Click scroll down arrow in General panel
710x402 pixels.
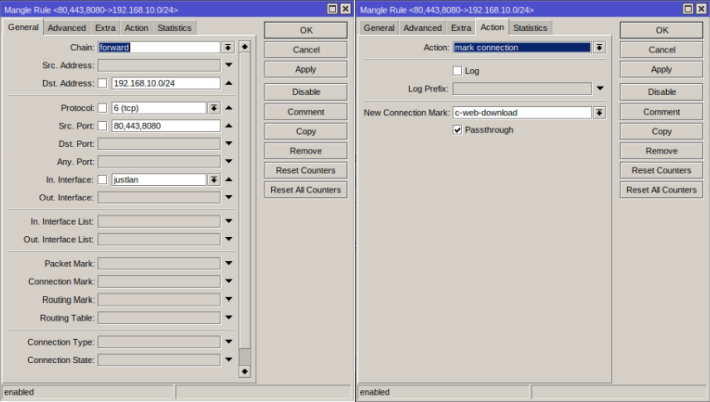coord(245,372)
